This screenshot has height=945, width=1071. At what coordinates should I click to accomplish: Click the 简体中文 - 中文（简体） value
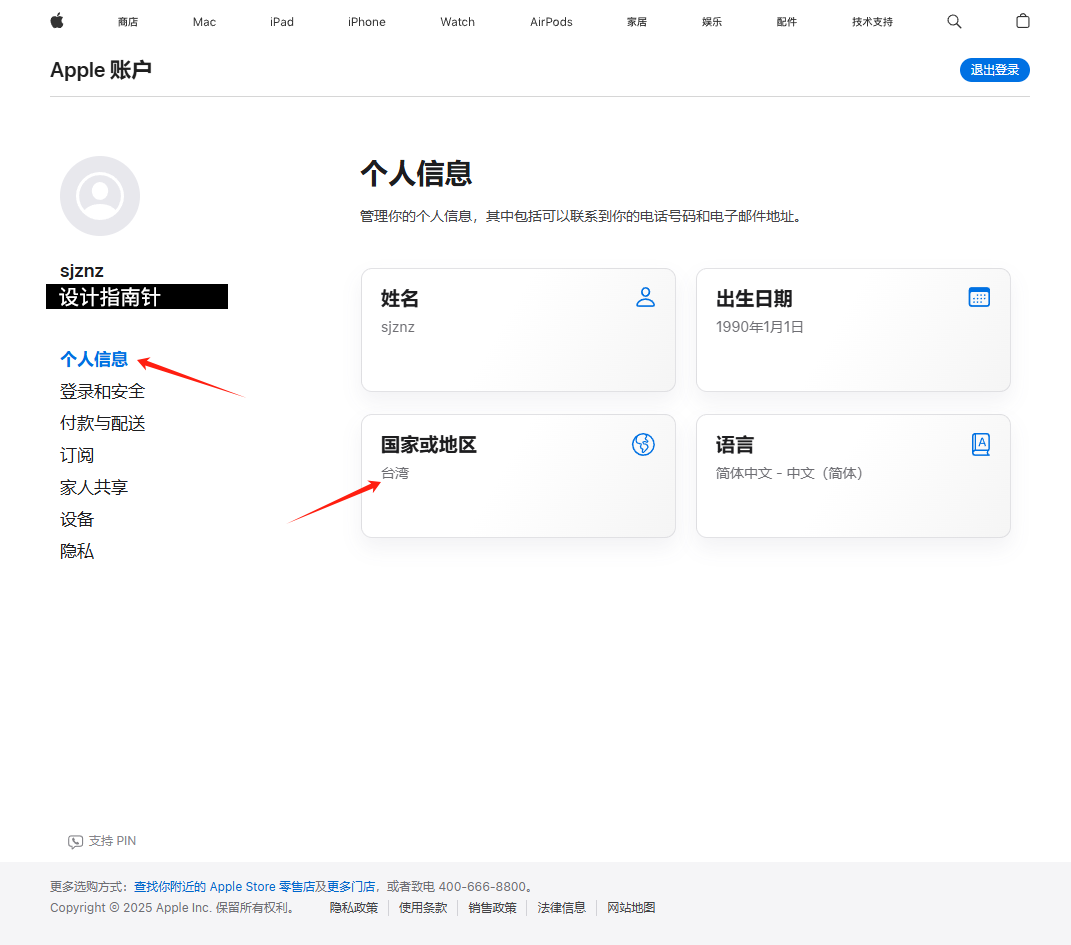(789, 473)
